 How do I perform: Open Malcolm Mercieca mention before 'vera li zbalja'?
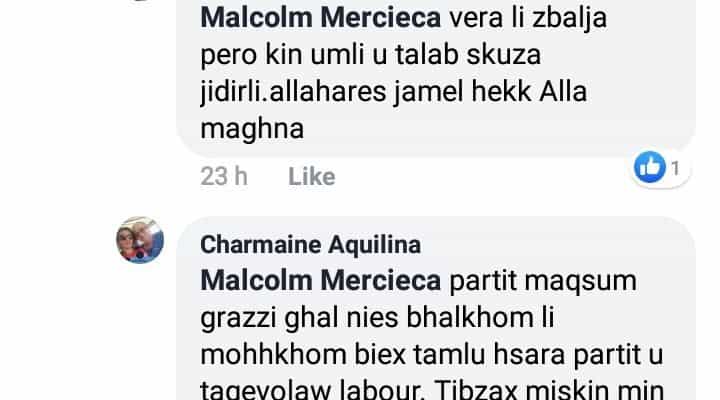321,18
